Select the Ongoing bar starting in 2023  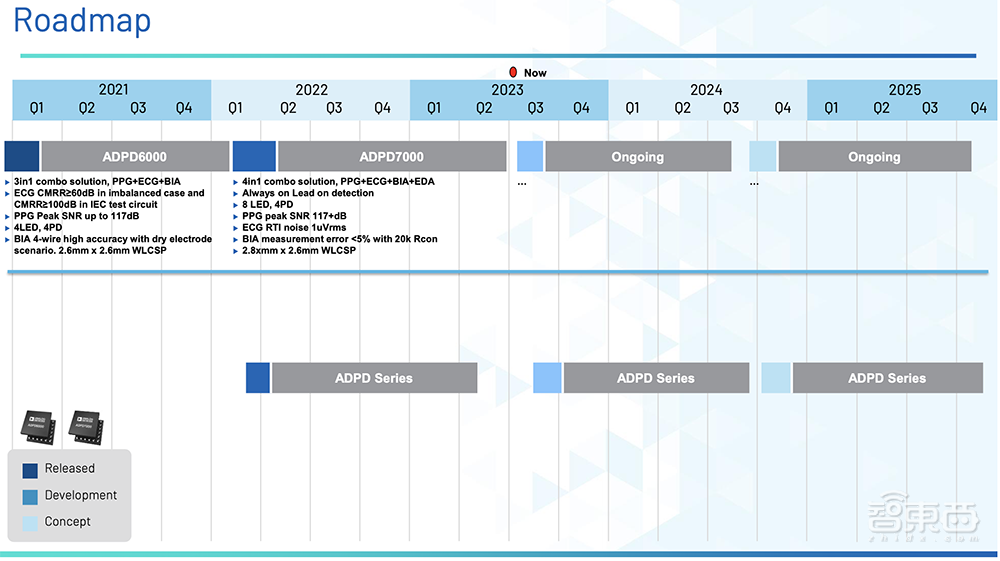click(x=638, y=157)
